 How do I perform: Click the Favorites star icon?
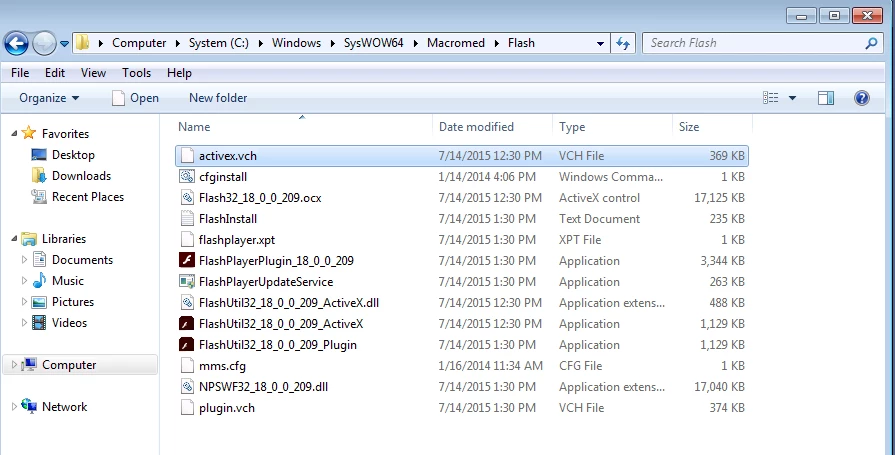tap(29, 133)
